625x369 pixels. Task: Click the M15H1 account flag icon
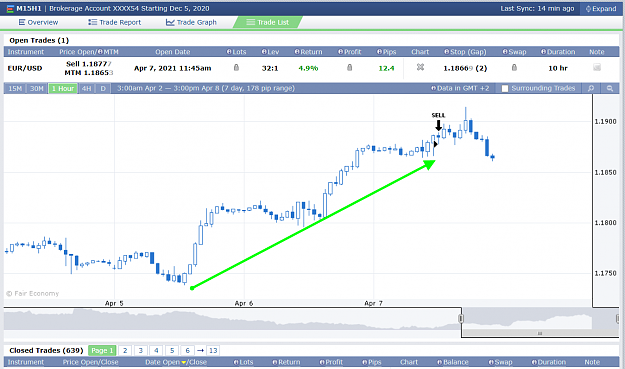pos(10,9)
